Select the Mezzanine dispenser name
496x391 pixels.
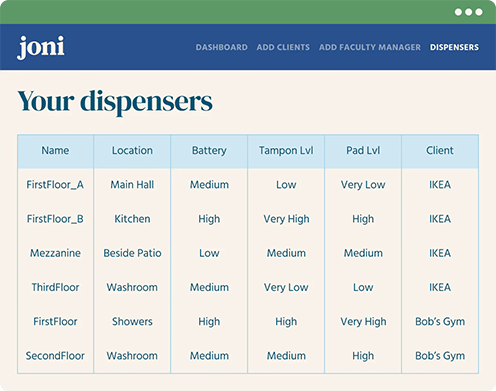click(x=55, y=253)
